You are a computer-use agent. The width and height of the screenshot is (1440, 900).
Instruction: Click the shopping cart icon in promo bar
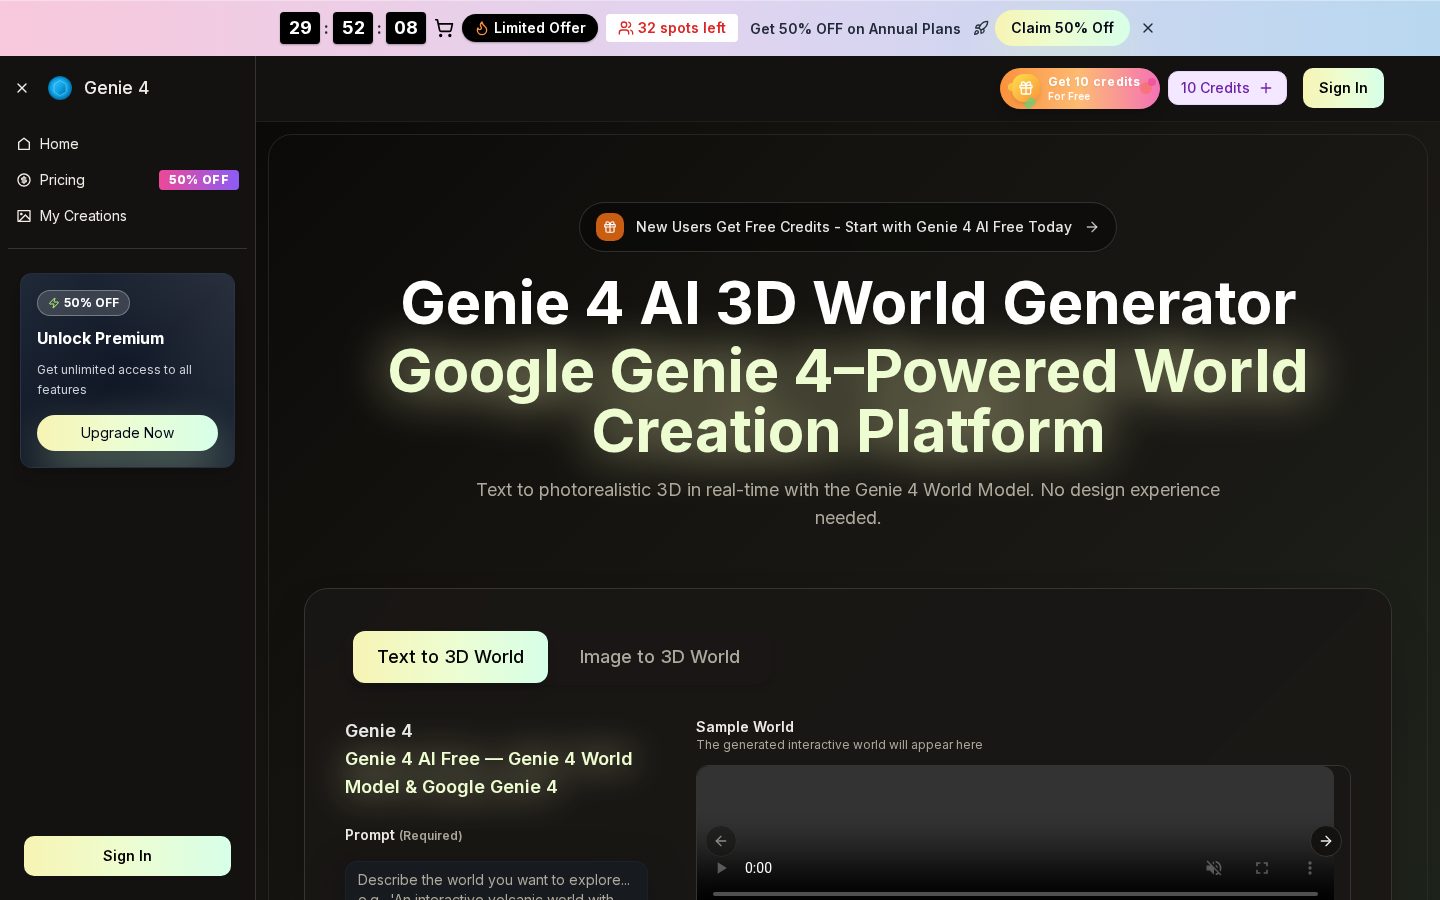(444, 28)
